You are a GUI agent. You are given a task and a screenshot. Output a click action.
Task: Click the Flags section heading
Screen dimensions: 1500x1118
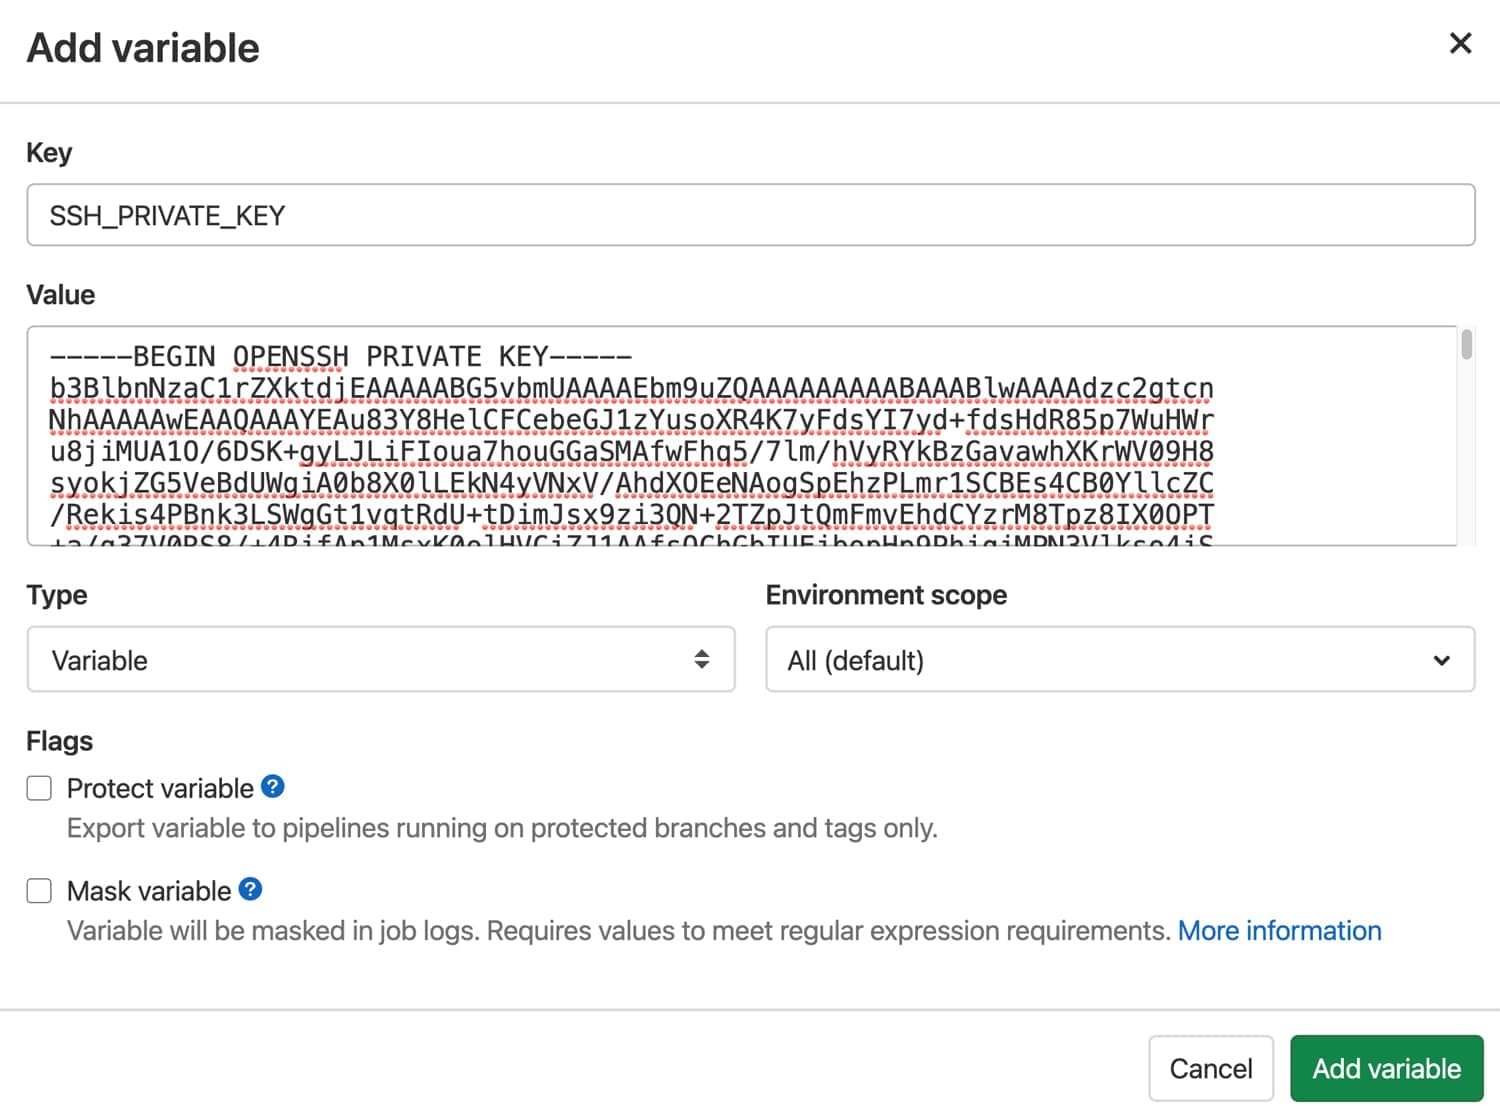[x=59, y=741]
